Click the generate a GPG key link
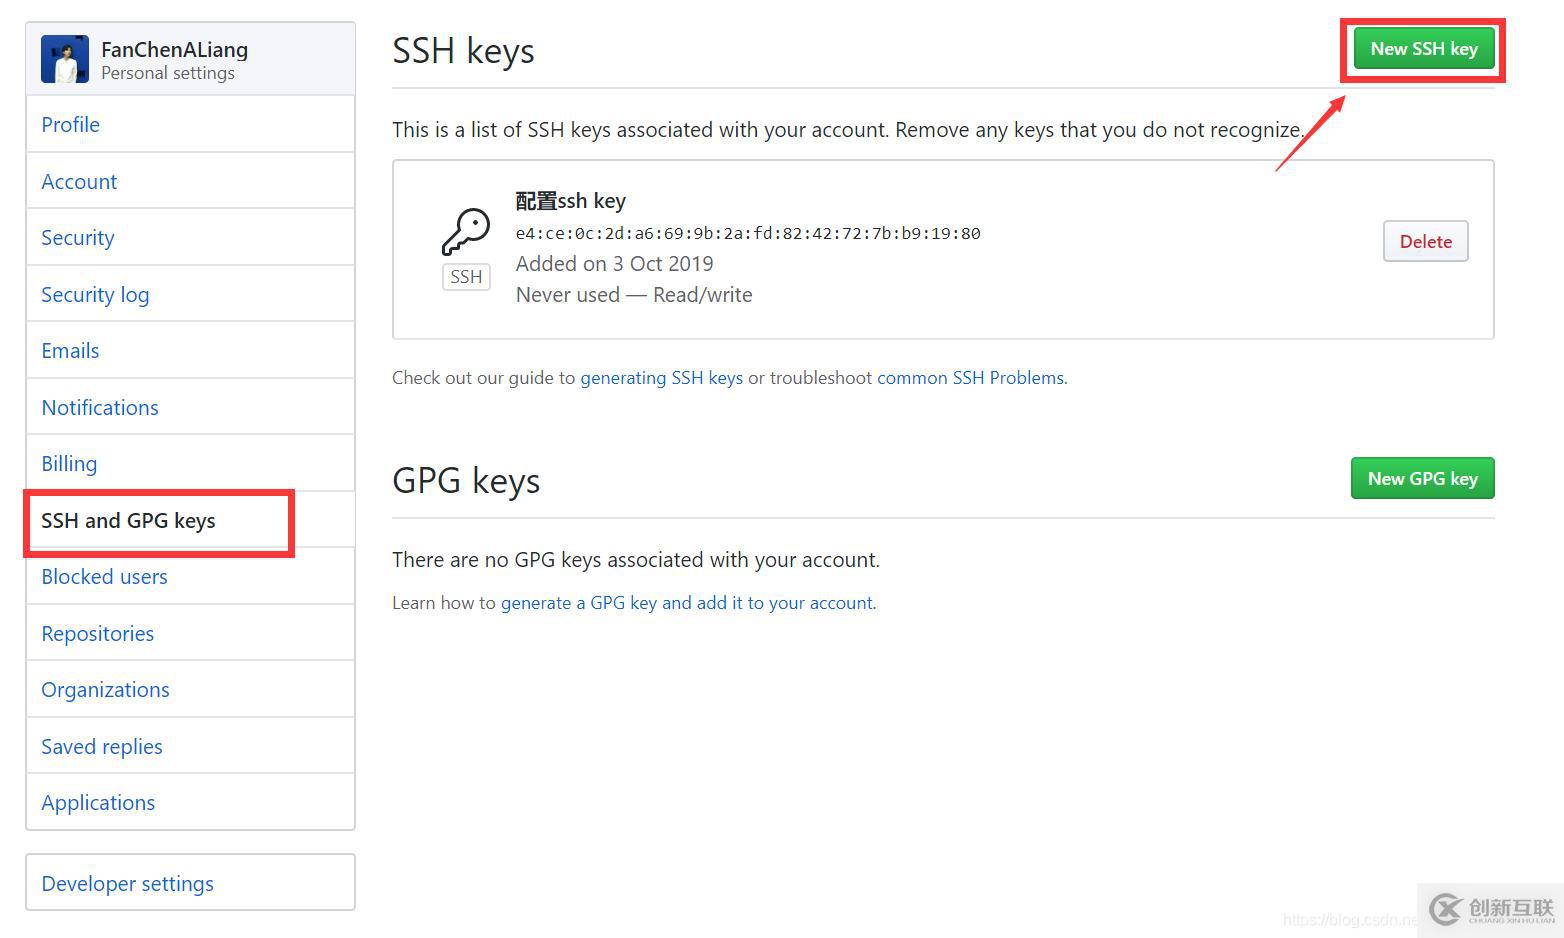Image resolution: width=1564 pixels, height=938 pixels. [687, 603]
